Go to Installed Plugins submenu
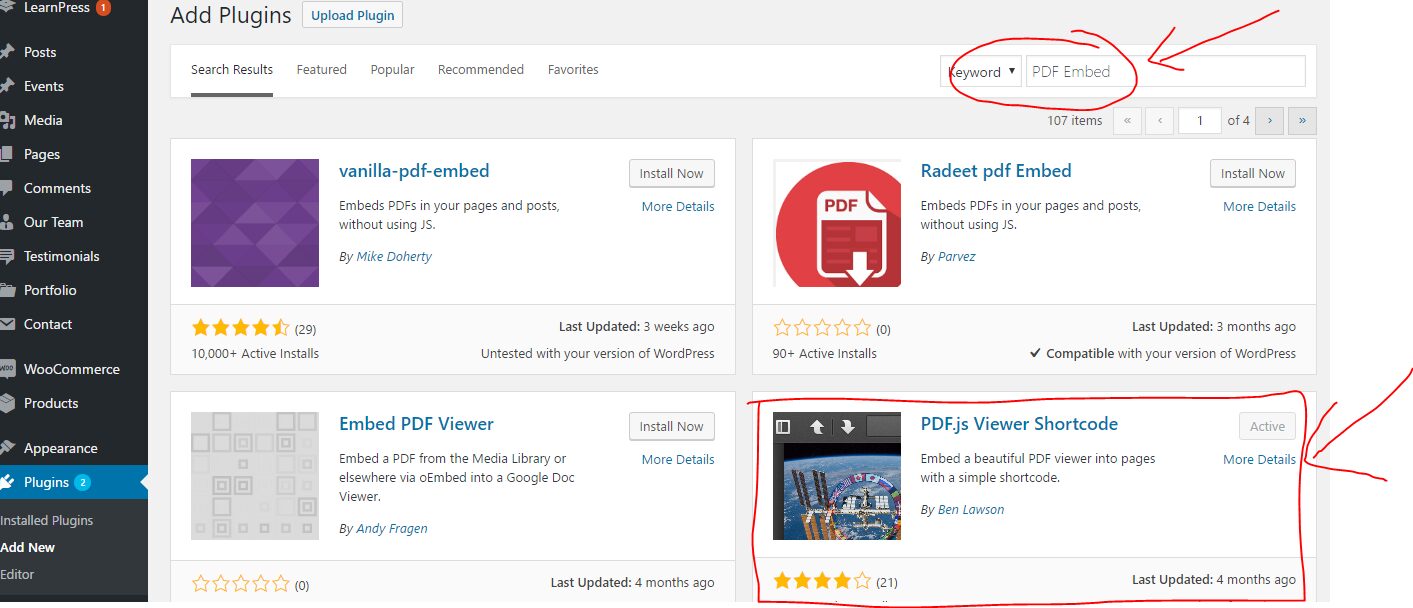Image resolution: width=1413 pixels, height=608 pixels. (47, 520)
